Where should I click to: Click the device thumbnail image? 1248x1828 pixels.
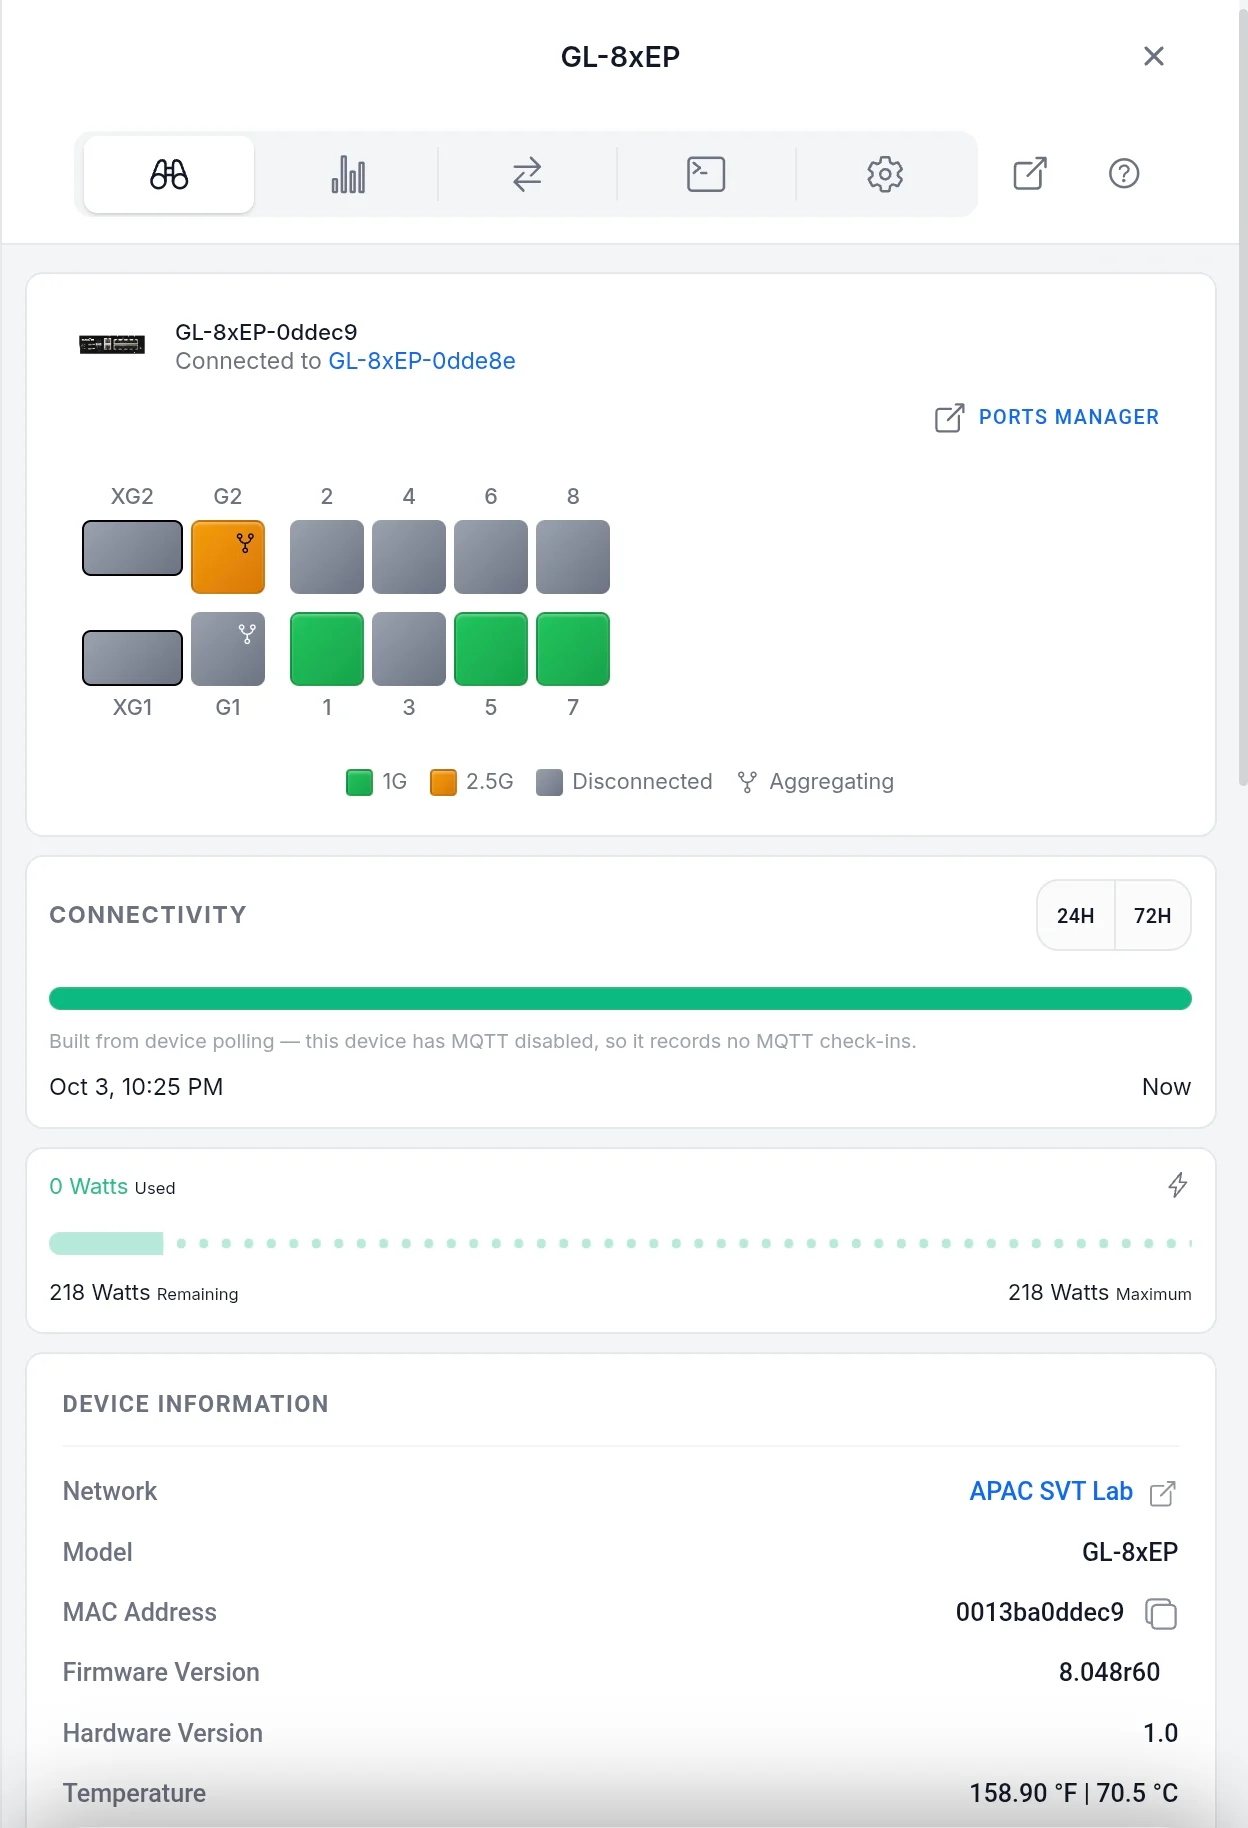click(x=112, y=345)
